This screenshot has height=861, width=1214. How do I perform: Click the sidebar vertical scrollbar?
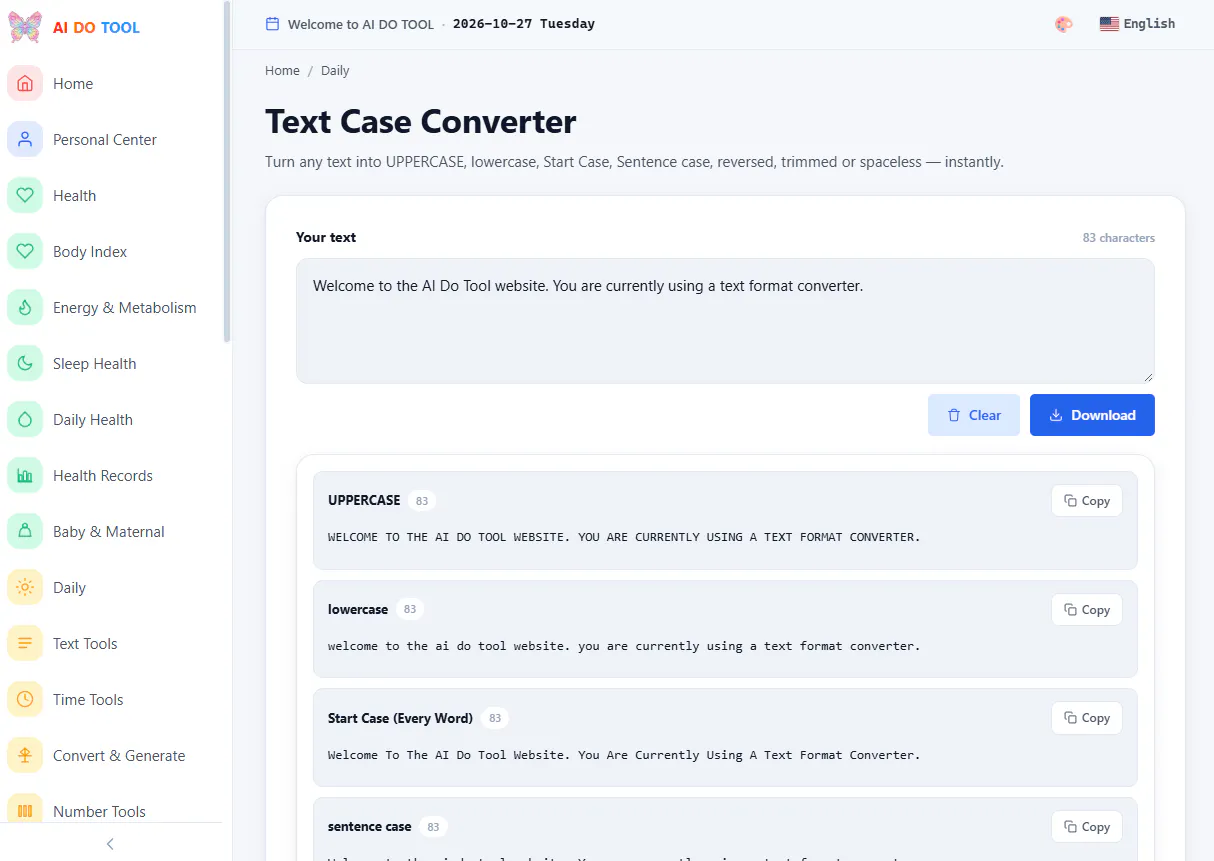(227, 172)
